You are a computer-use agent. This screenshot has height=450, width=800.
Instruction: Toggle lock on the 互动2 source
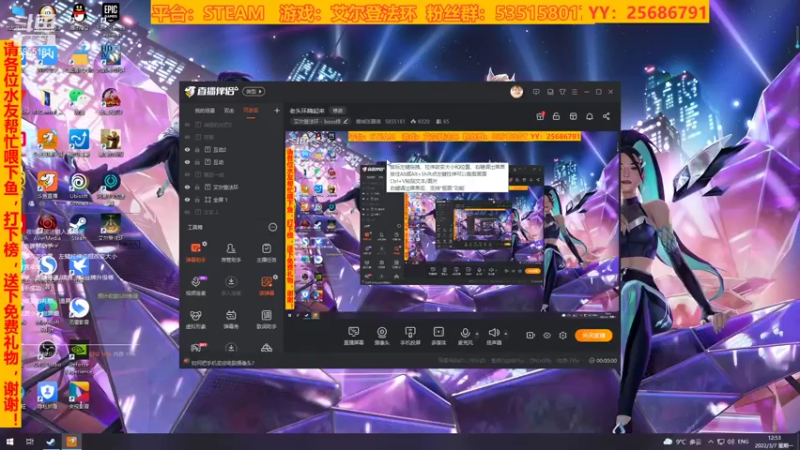pyautogui.click(x=197, y=150)
